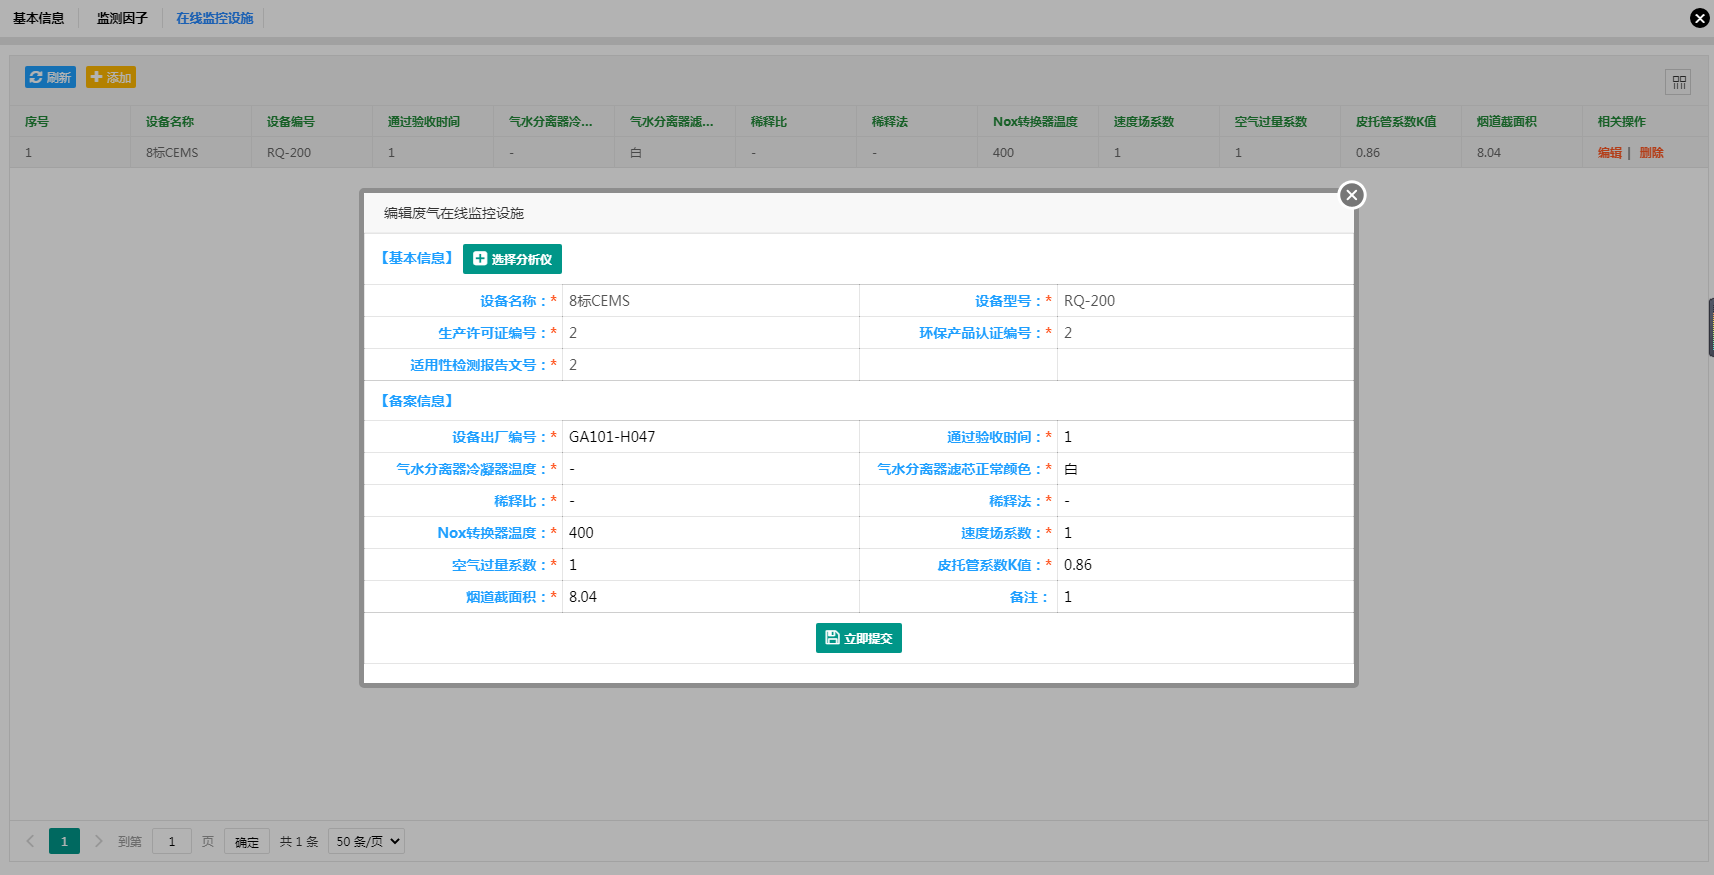Go to next page arrow
The height and width of the screenshot is (875, 1714).
[98, 841]
